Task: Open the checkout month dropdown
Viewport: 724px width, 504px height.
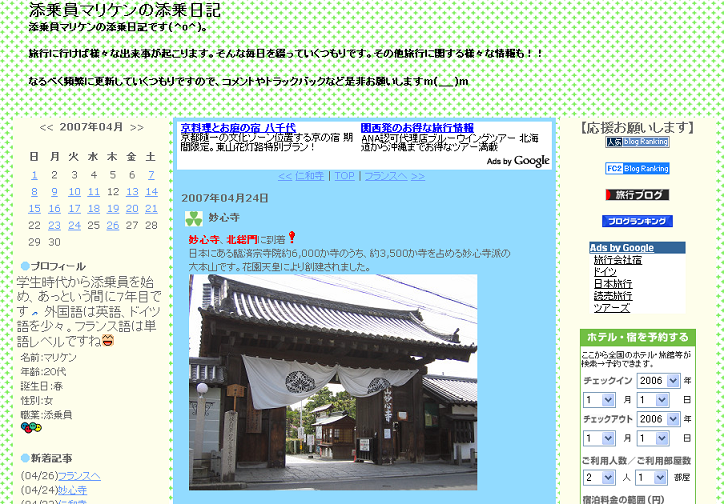Action: point(599,438)
